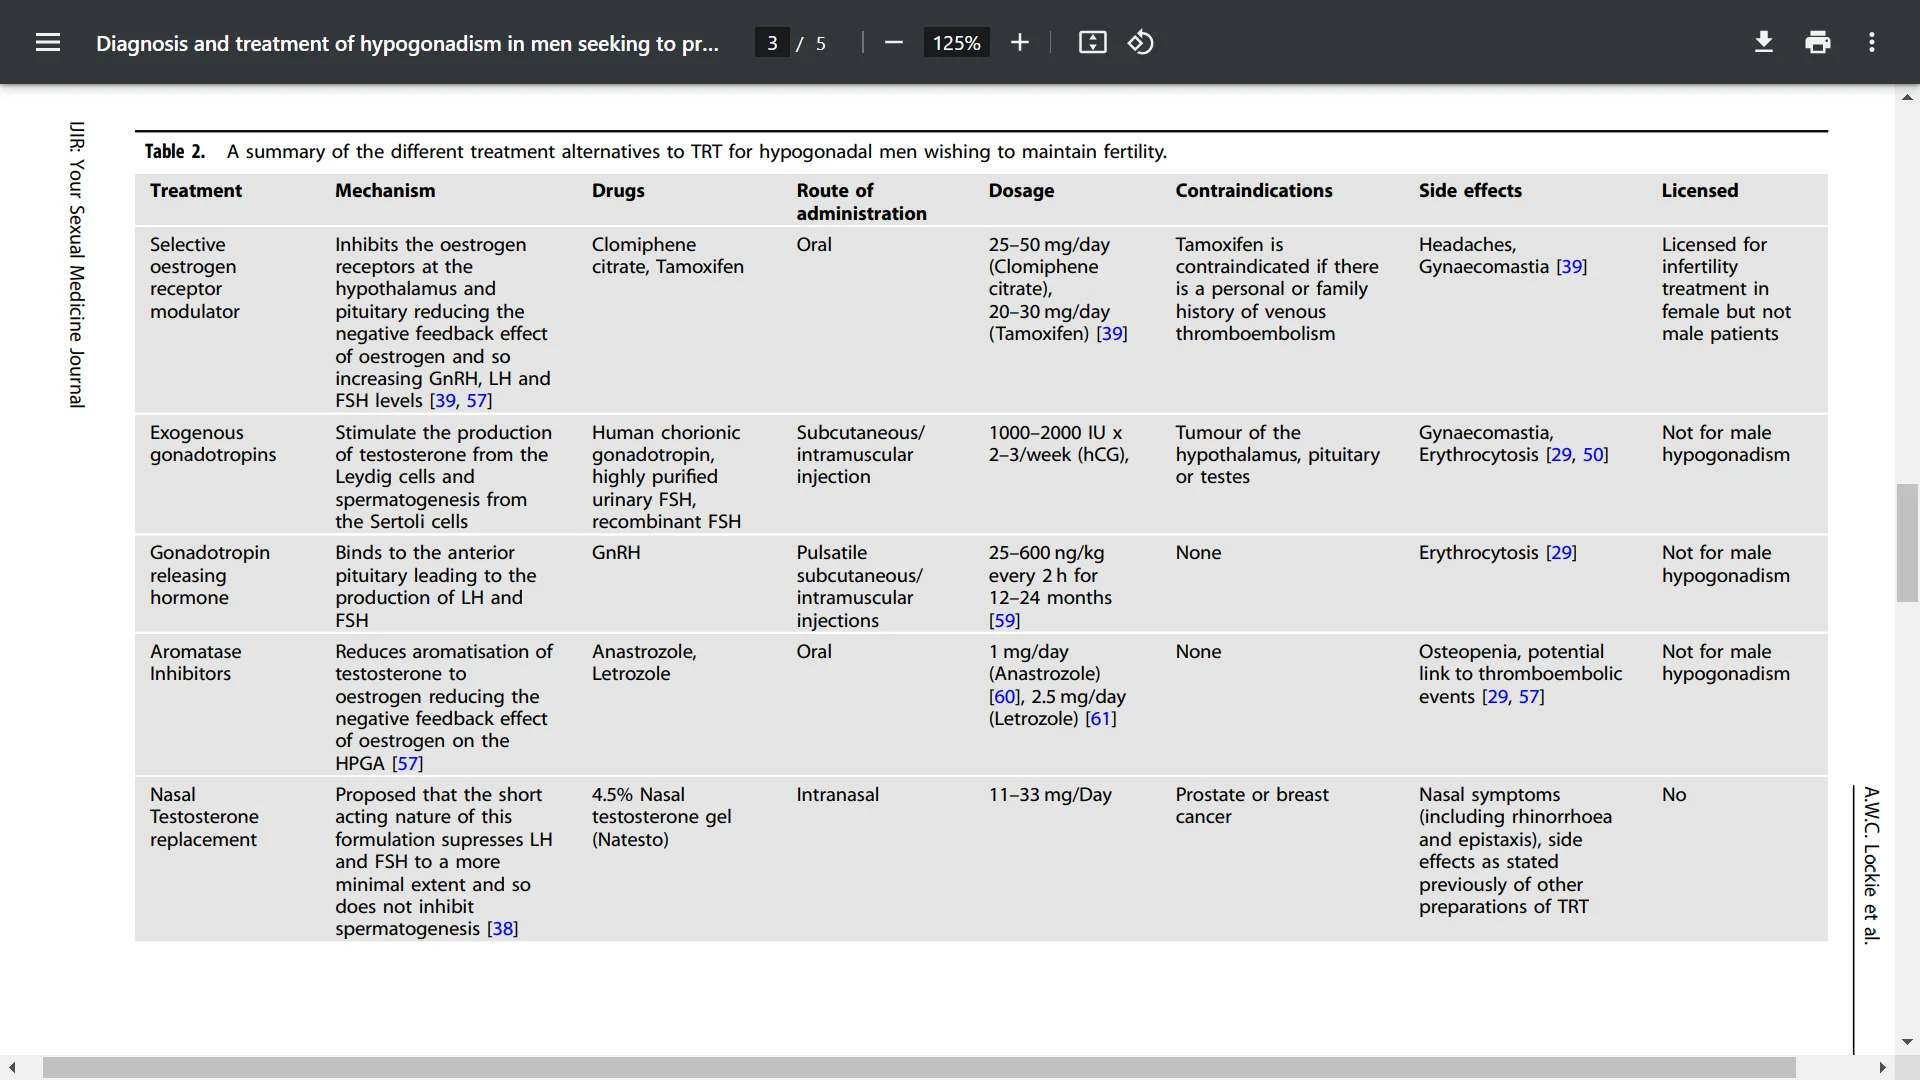Click the Route of administration header
Image resolution: width=1920 pixels, height=1080 pixels.
click(x=862, y=202)
